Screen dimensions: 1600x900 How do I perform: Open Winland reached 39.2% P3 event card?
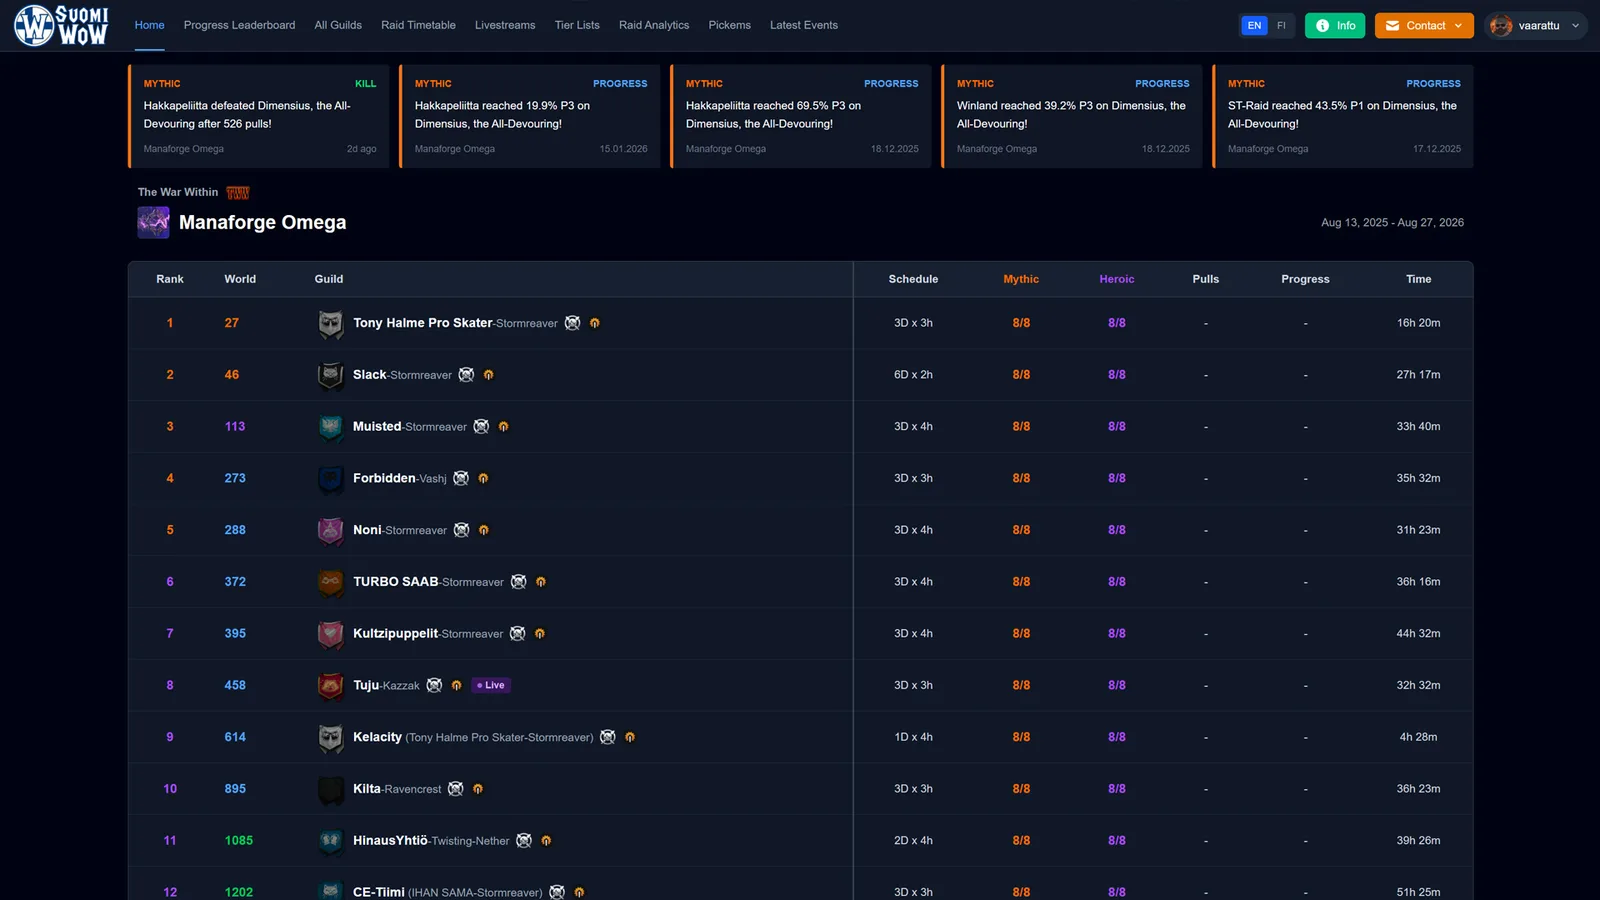1072,116
